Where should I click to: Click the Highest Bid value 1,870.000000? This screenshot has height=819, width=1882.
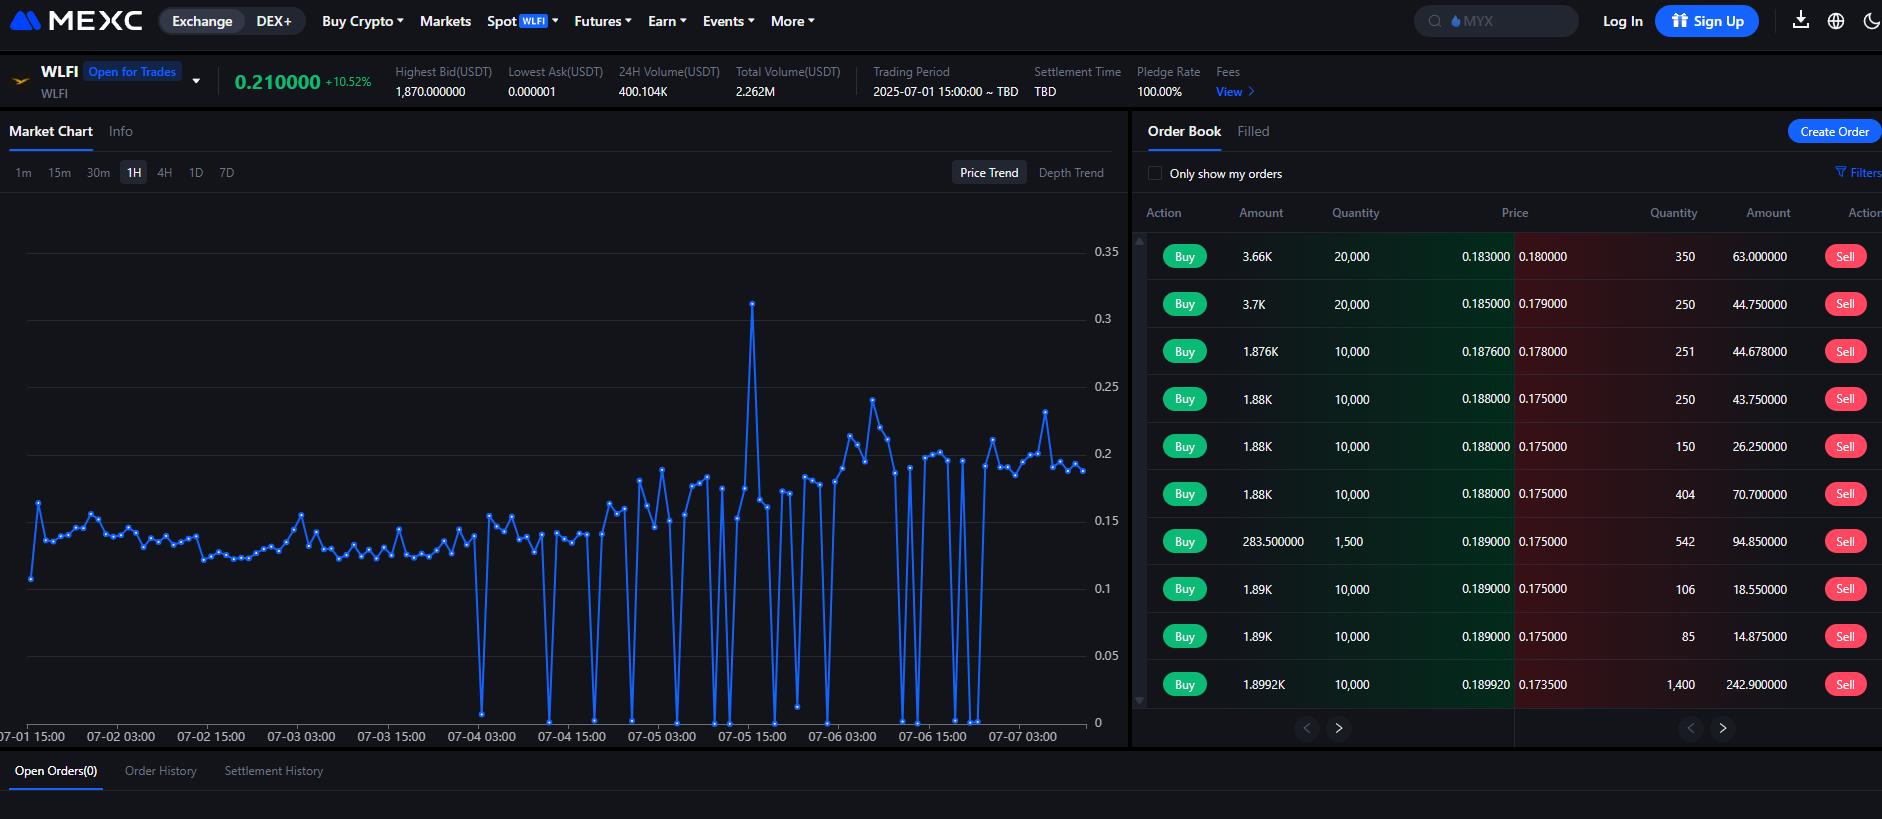tap(430, 92)
